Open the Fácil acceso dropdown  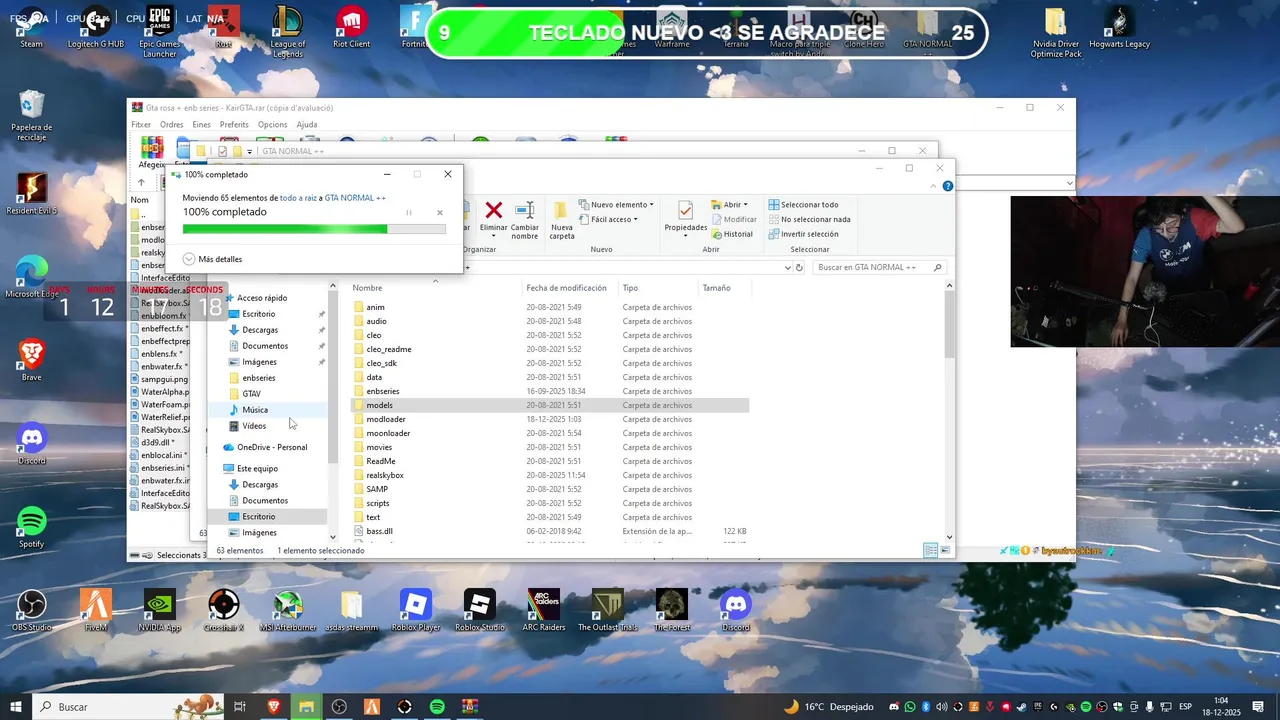[610, 219]
